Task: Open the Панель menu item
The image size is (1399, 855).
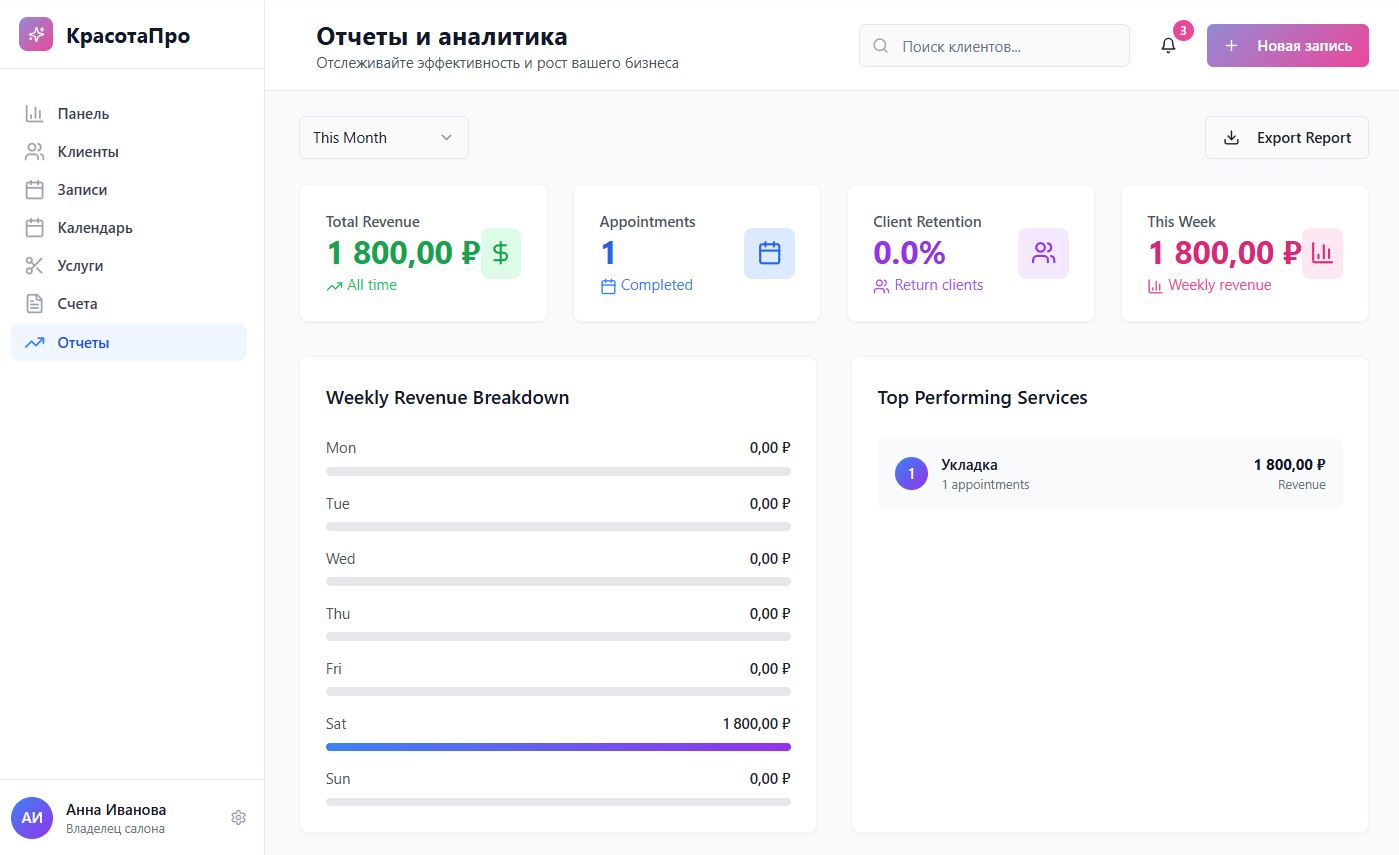Action: pyautogui.click(x=83, y=114)
